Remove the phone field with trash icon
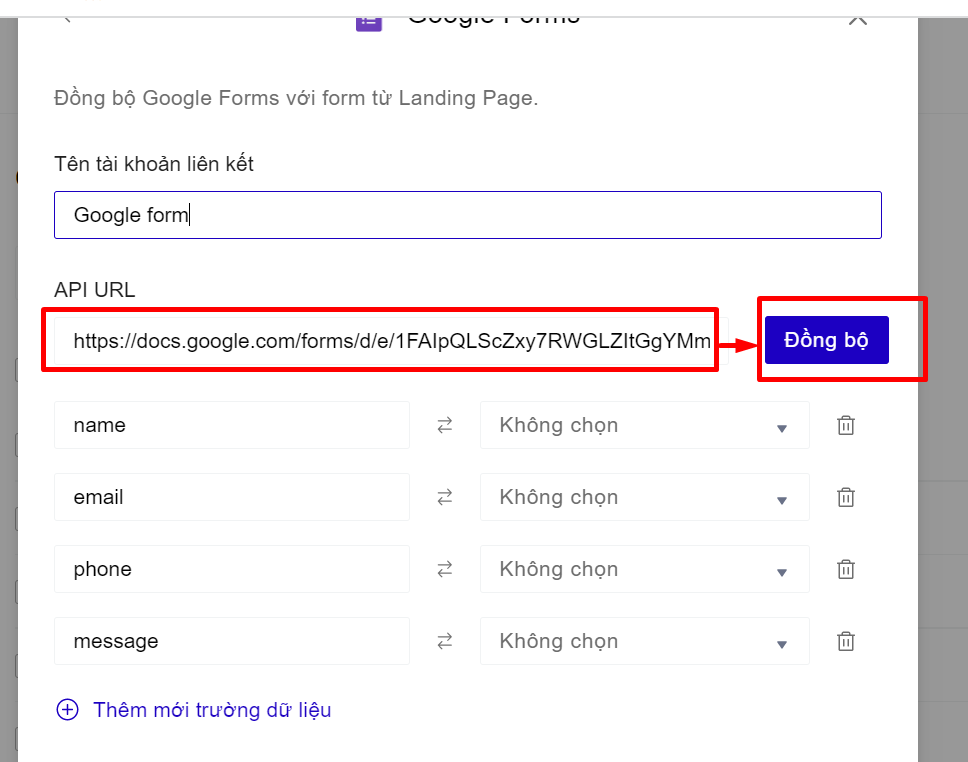 (845, 569)
